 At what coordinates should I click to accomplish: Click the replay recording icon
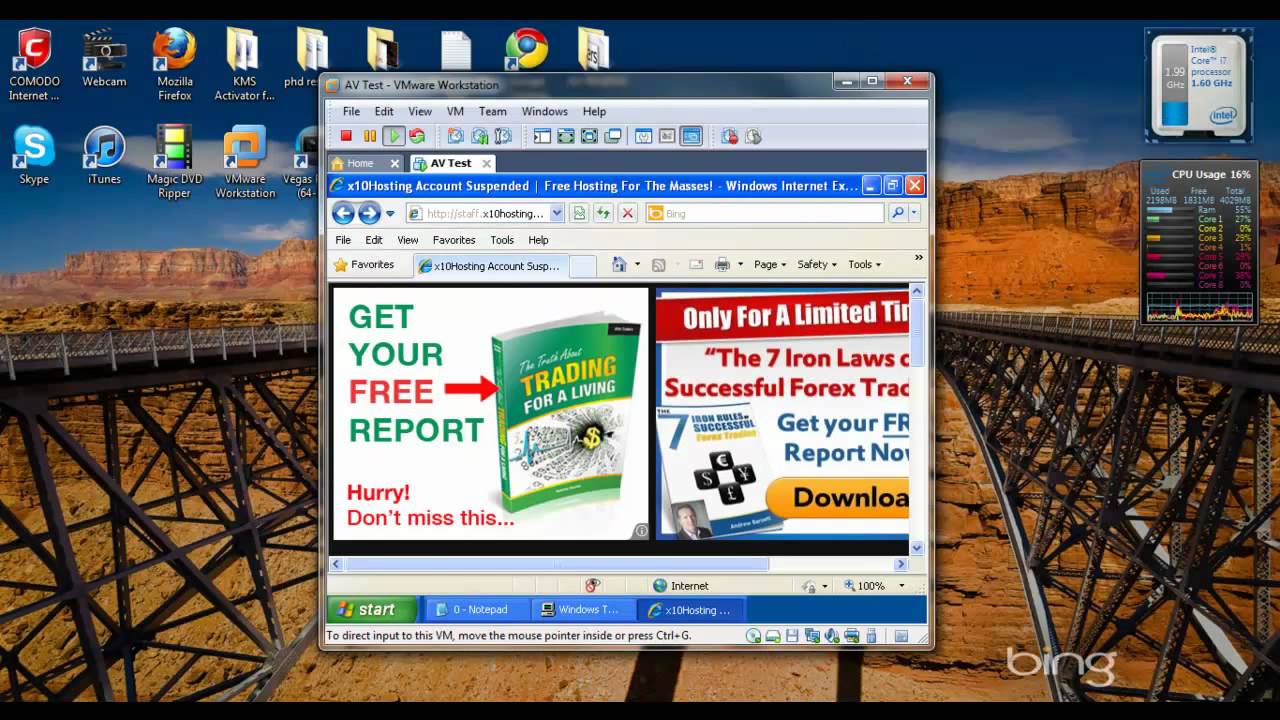pyautogui.click(x=753, y=136)
